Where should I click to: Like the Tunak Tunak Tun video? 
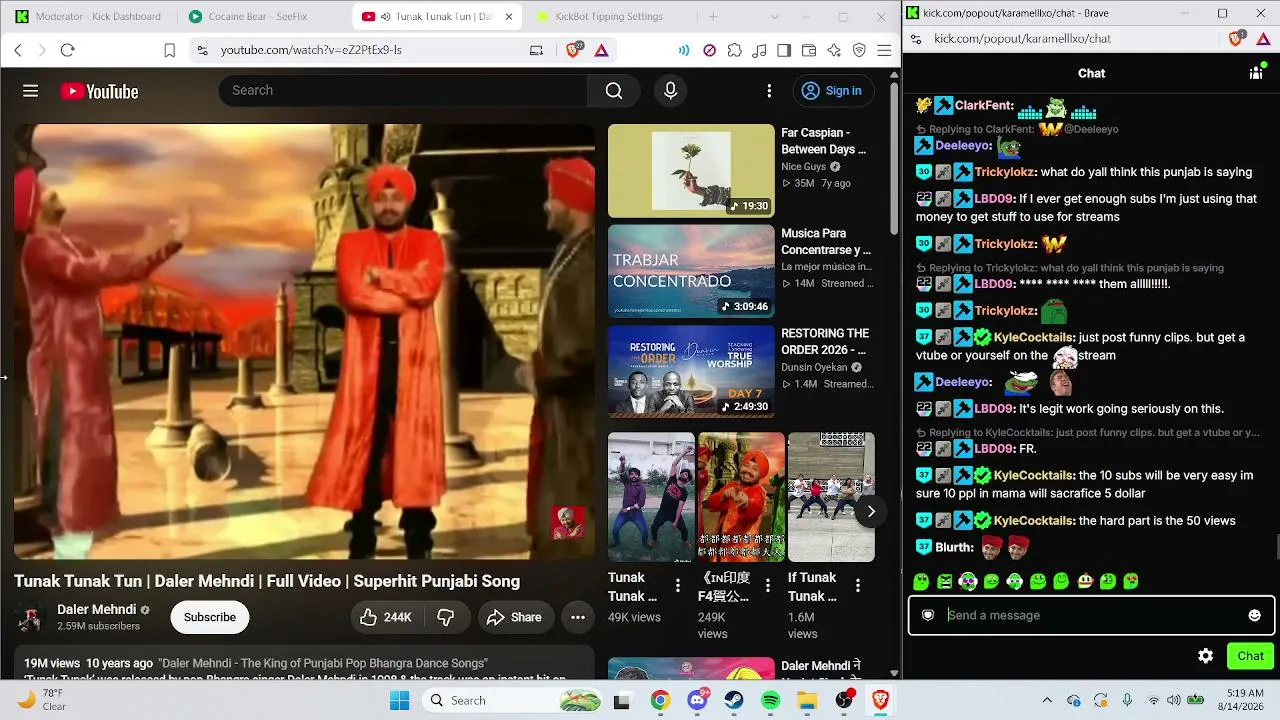[x=385, y=617]
